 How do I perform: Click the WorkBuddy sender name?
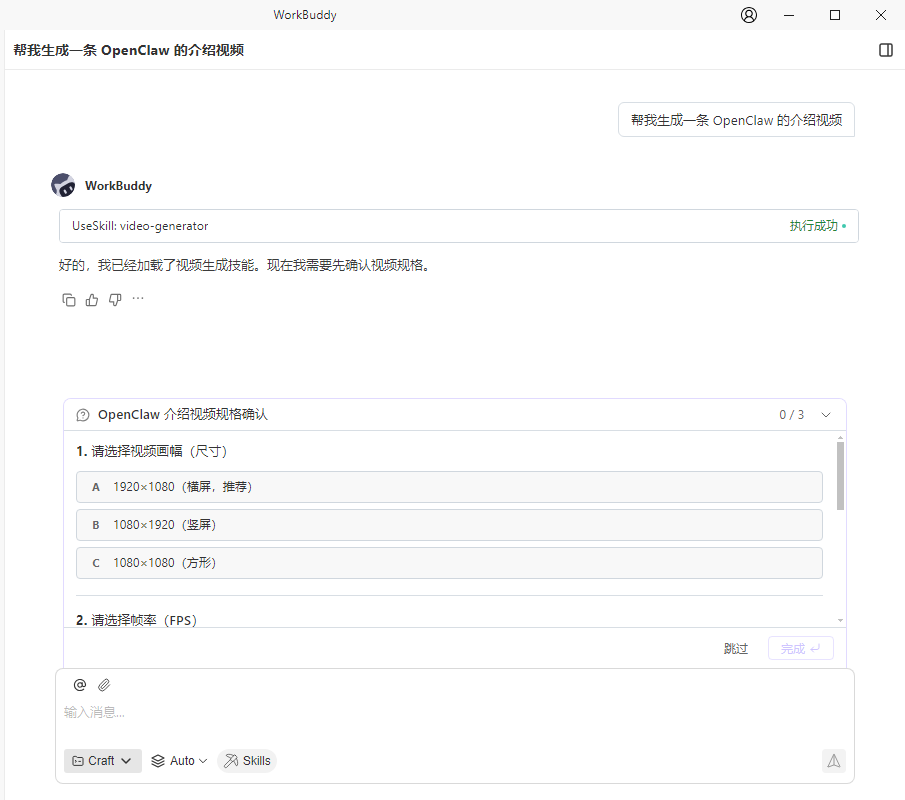[x=118, y=186]
